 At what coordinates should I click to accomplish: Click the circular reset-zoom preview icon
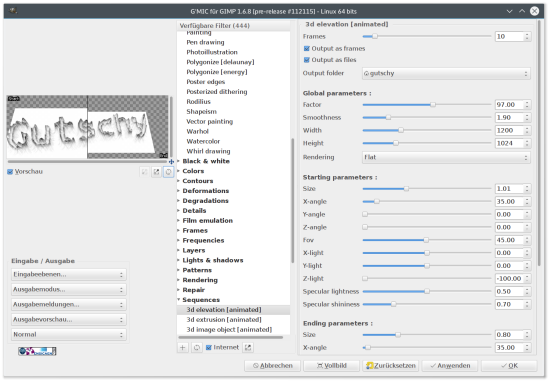pos(169,172)
